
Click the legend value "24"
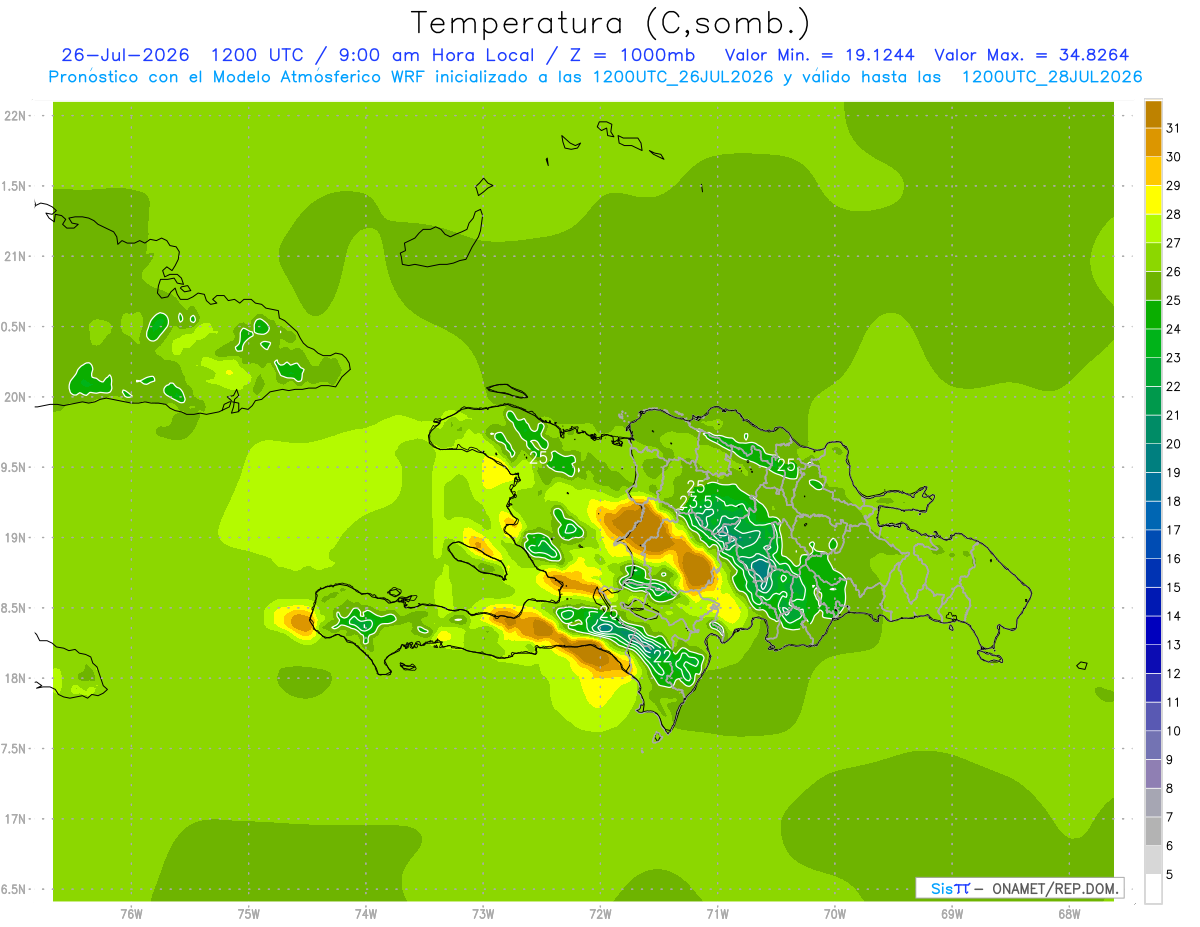point(1173,329)
